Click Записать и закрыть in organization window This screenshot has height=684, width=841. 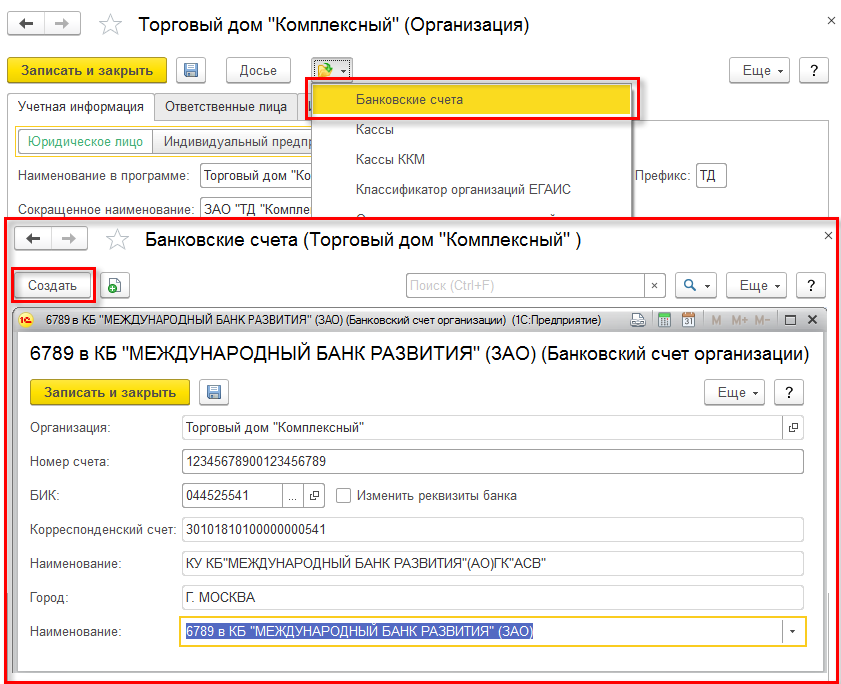pyautogui.click(x=87, y=70)
